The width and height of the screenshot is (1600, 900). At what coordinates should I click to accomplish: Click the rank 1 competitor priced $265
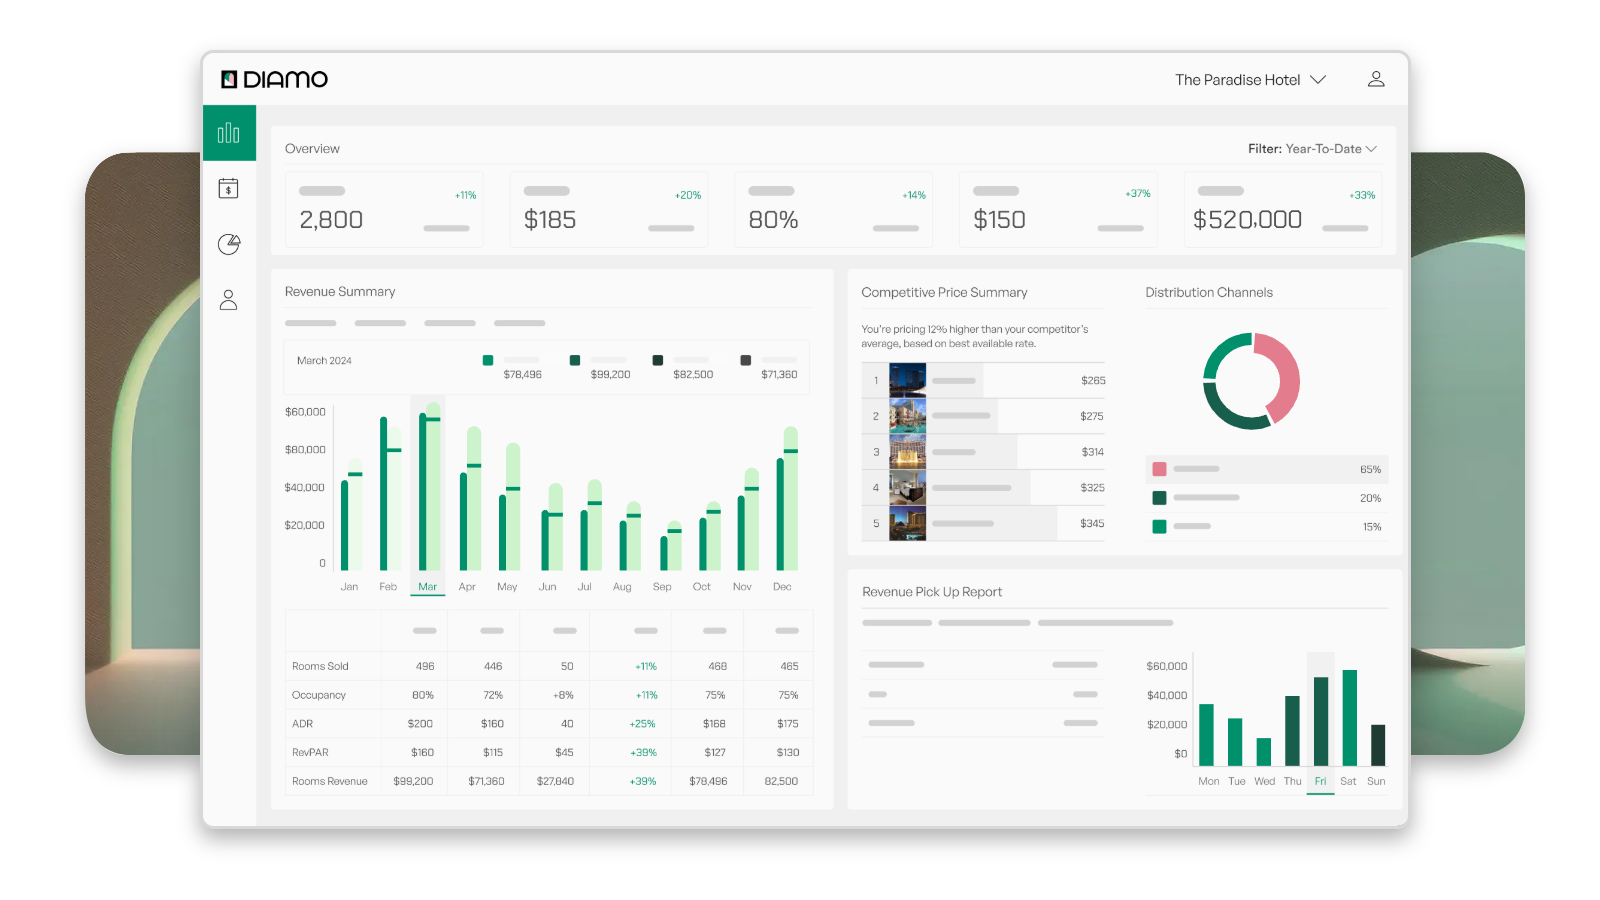tap(983, 380)
